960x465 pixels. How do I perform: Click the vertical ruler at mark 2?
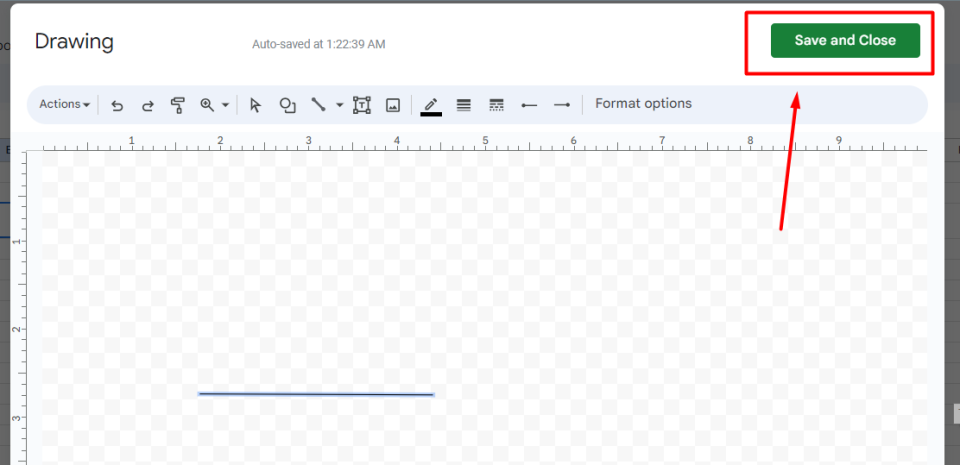click(17, 329)
